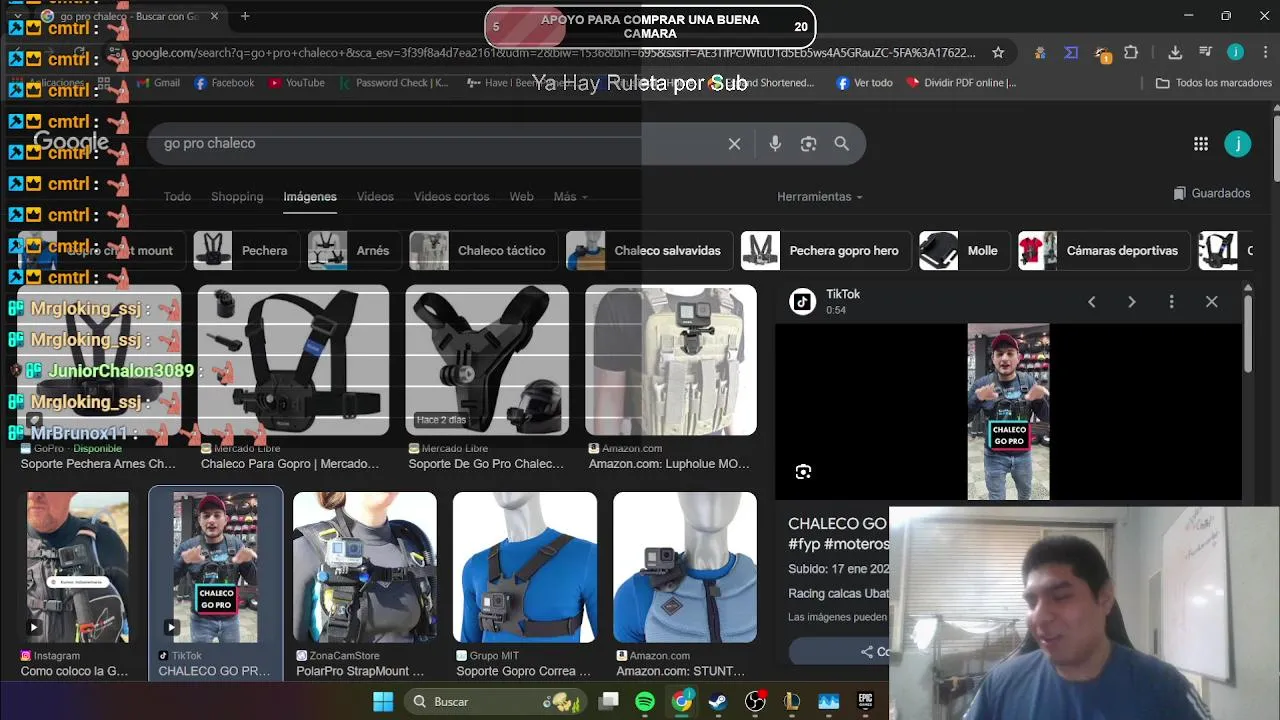Open Steam from the taskbar
The image size is (1280, 720).
pos(718,702)
